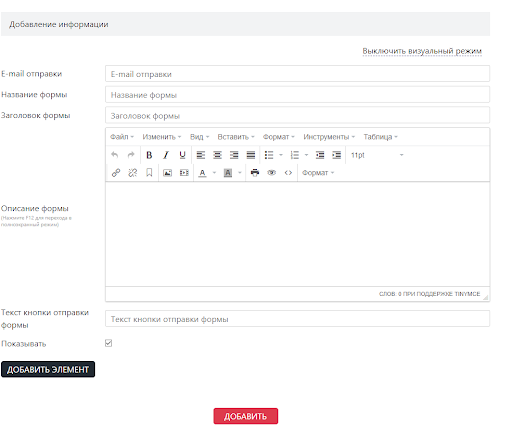Toggle Underline formatting
Screen dimensions: 512x439
pyautogui.click(x=182, y=155)
